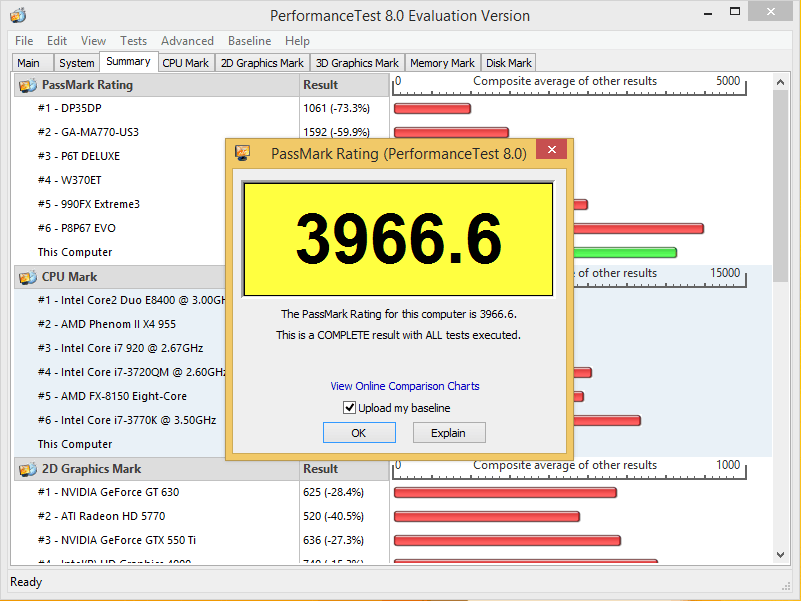This screenshot has width=801, height=601.
Task: Close the PassMark Rating dialog
Action: pyautogui.click(x=552, y=150)
